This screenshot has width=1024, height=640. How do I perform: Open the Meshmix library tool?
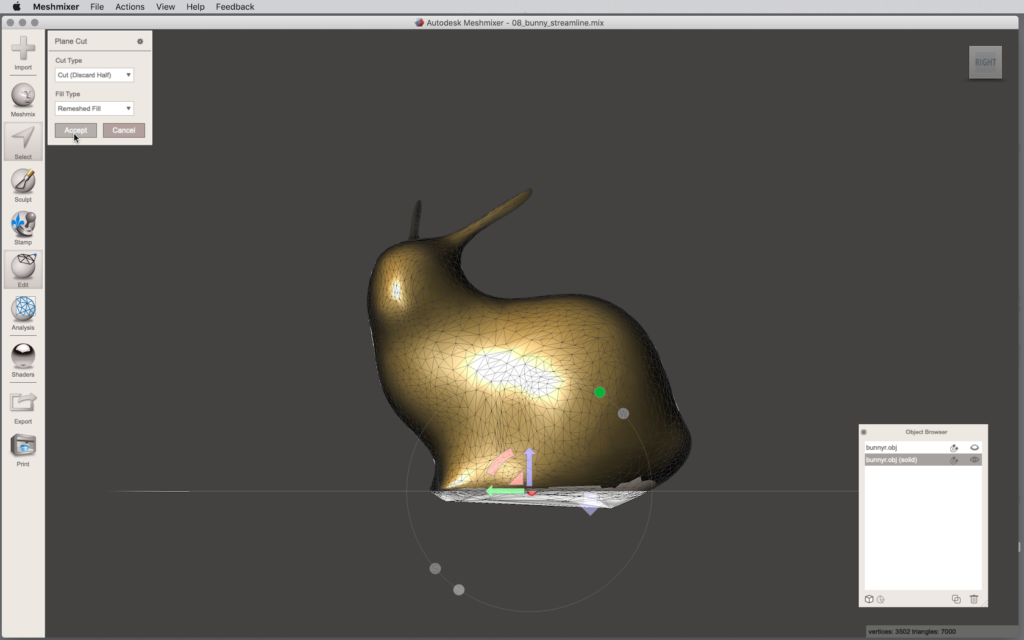pos(23,96)
